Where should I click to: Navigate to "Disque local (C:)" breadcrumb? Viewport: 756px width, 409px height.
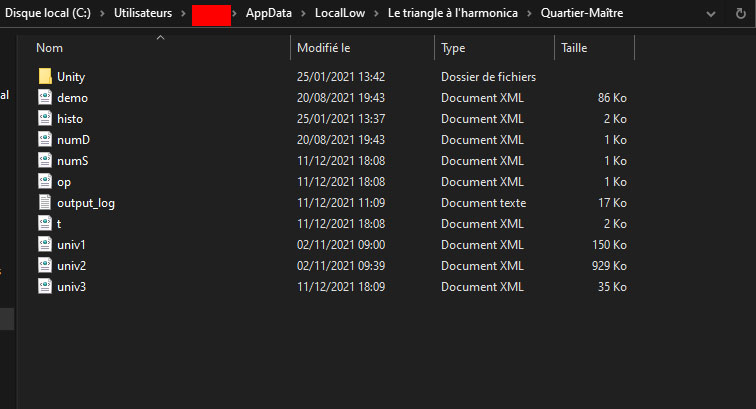(48, 13)
